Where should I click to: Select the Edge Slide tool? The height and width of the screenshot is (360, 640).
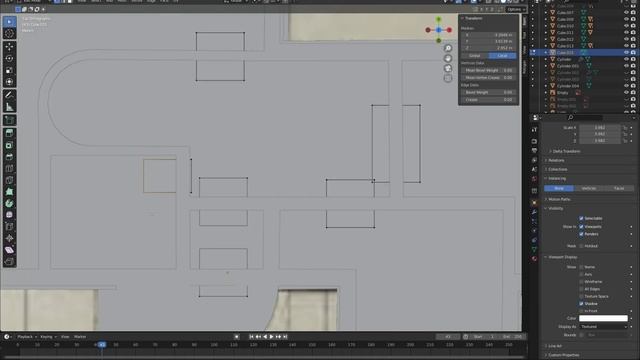point(9,227)
